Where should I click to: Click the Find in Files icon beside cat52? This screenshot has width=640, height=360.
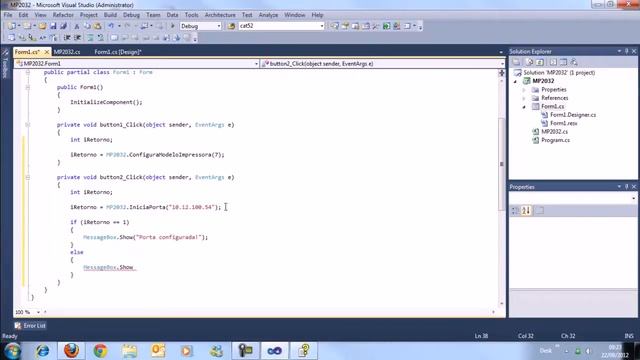point(231,26)
